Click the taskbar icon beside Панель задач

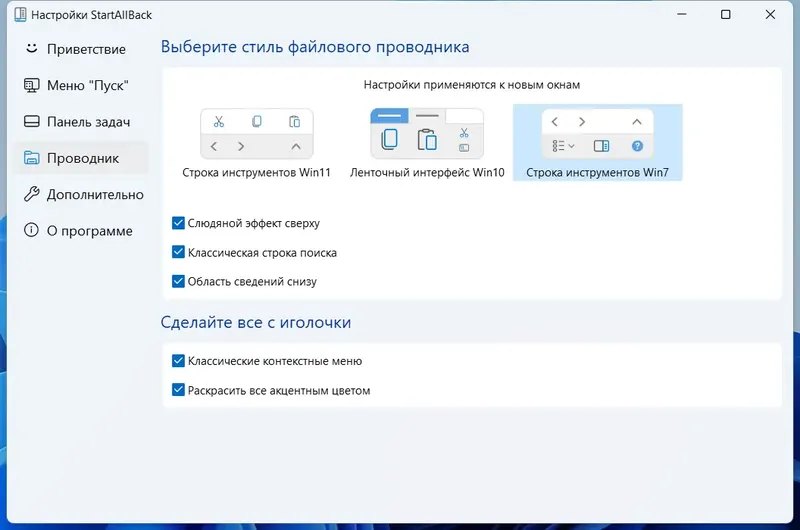(x=32, y=121)
